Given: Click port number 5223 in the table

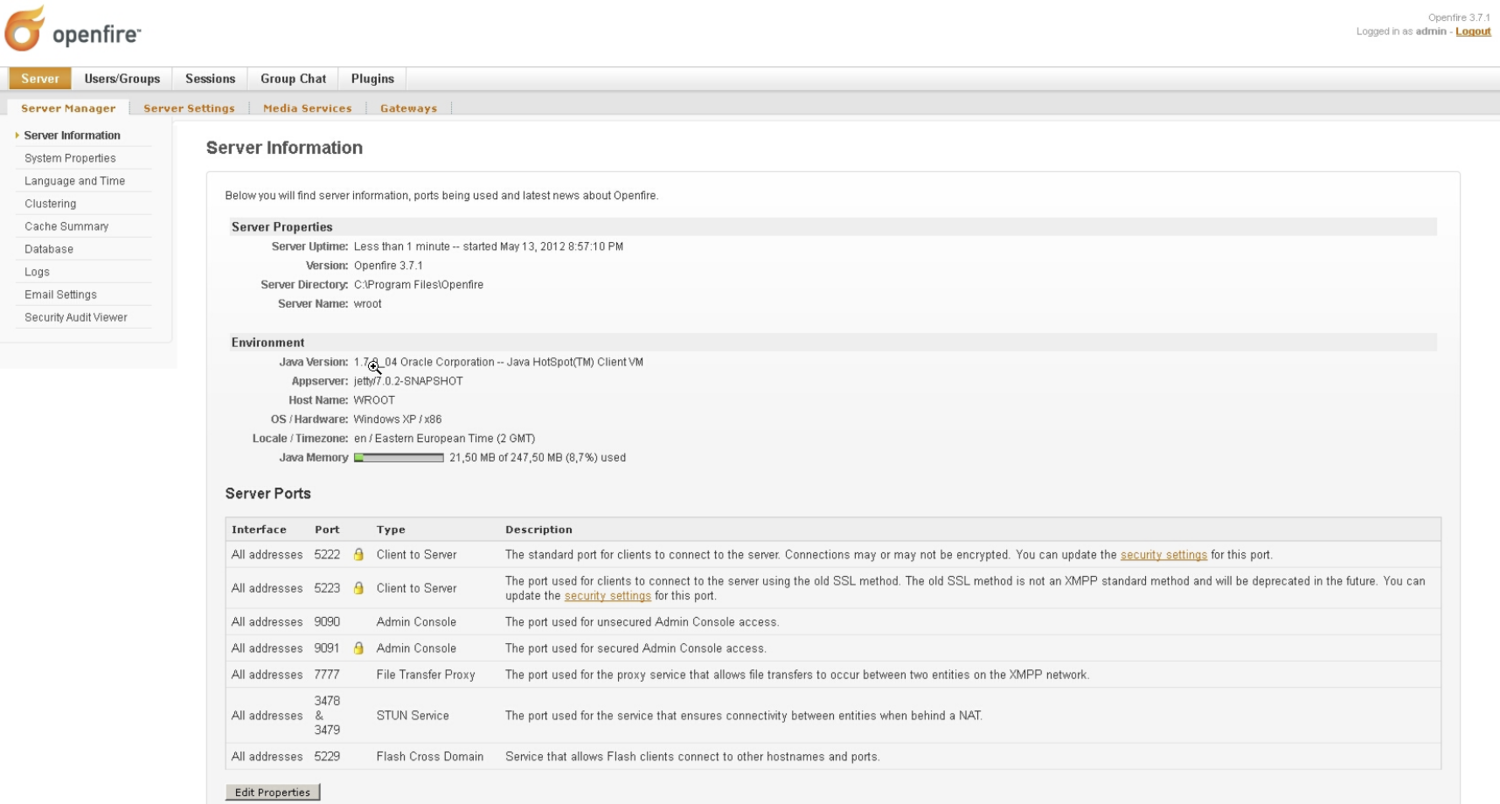Looking at the screenshot, I should click(327, 588).
